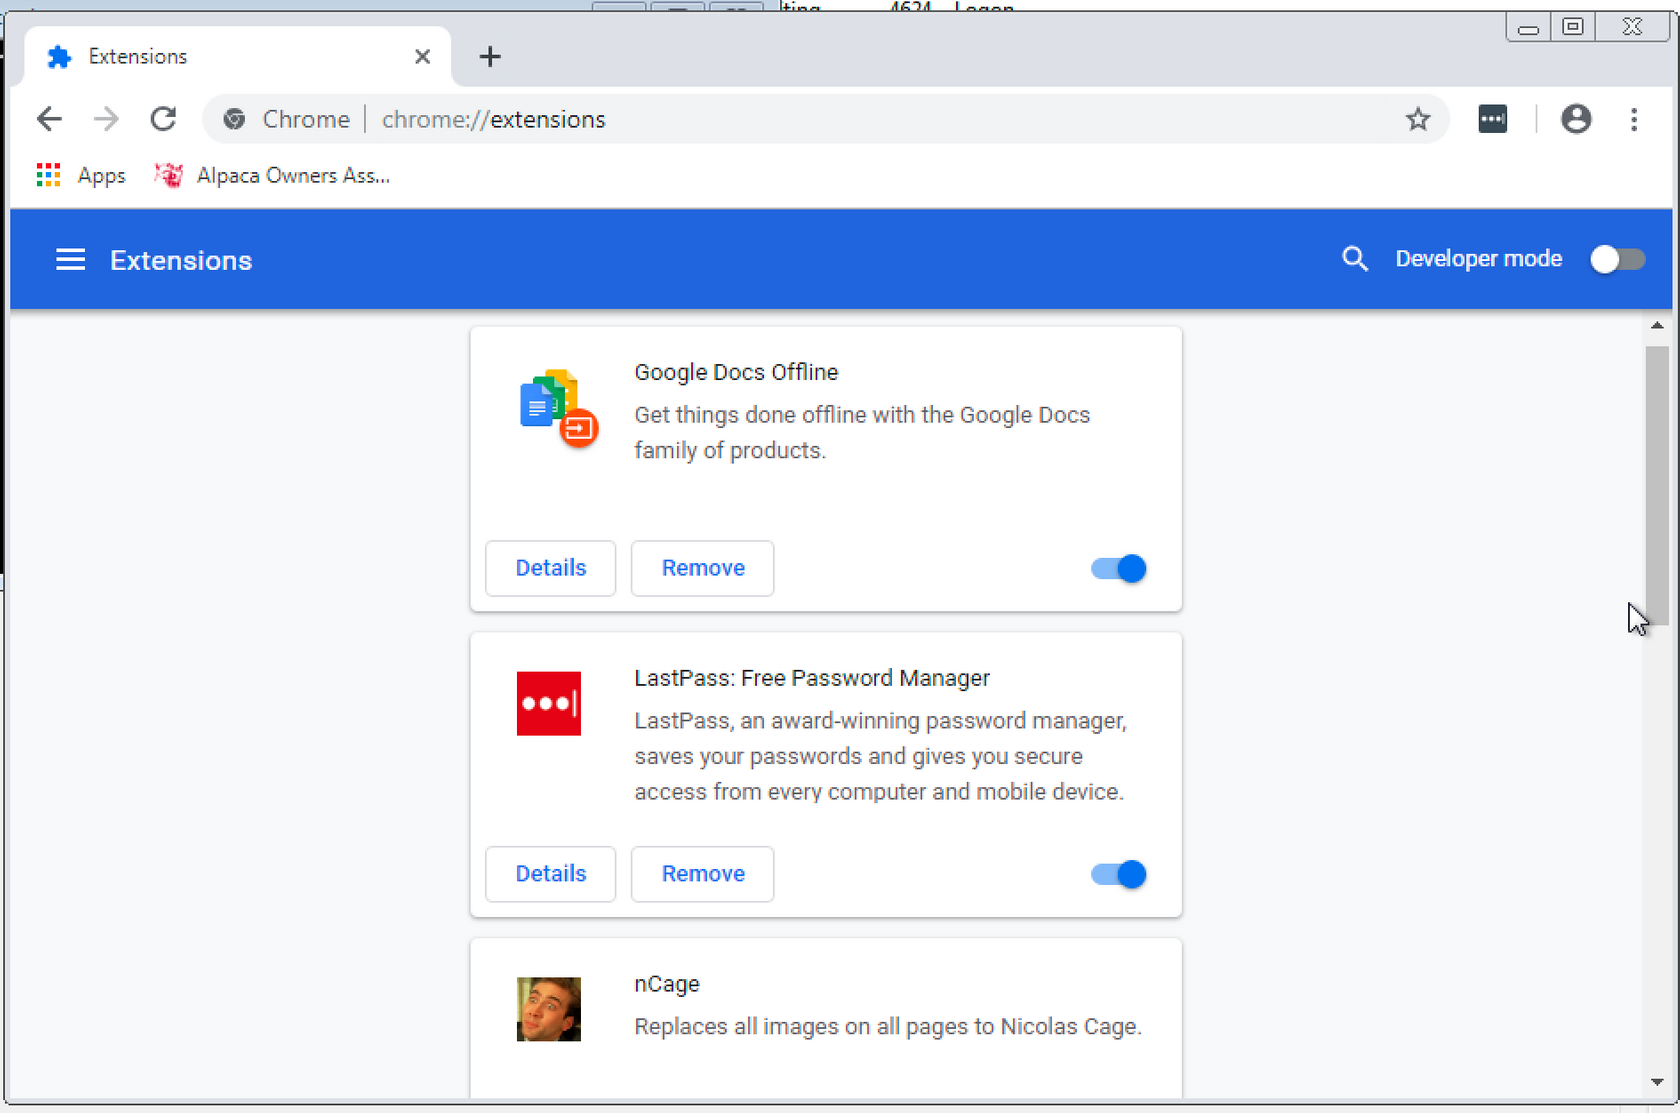Click the chrome://extensions address bar

coord(825,119)
